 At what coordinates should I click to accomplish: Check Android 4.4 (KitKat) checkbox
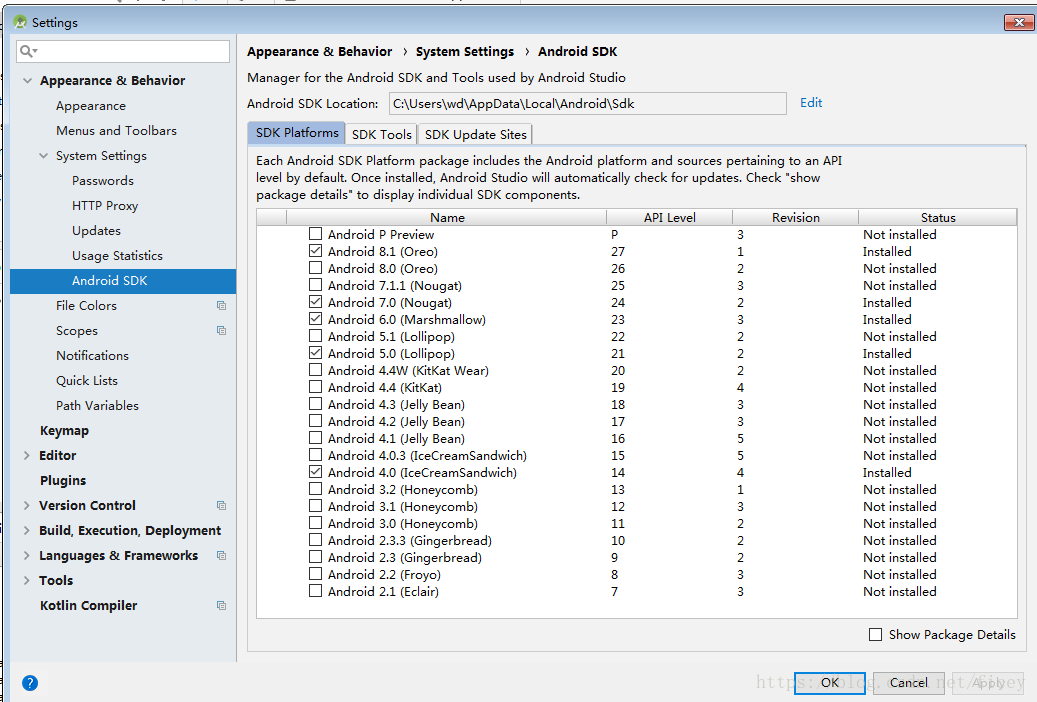(315, 387)
